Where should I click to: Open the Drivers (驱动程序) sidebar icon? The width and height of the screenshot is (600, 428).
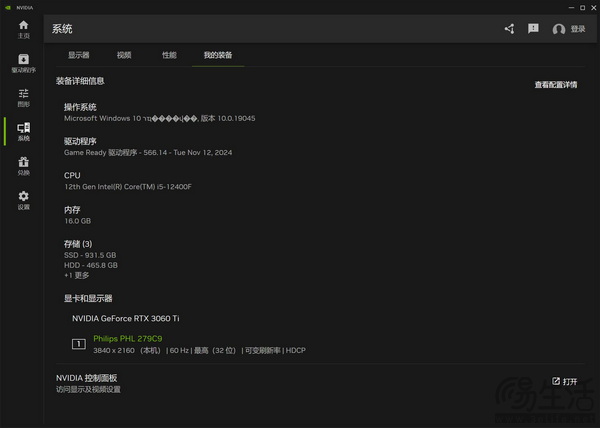click(23, 63)
